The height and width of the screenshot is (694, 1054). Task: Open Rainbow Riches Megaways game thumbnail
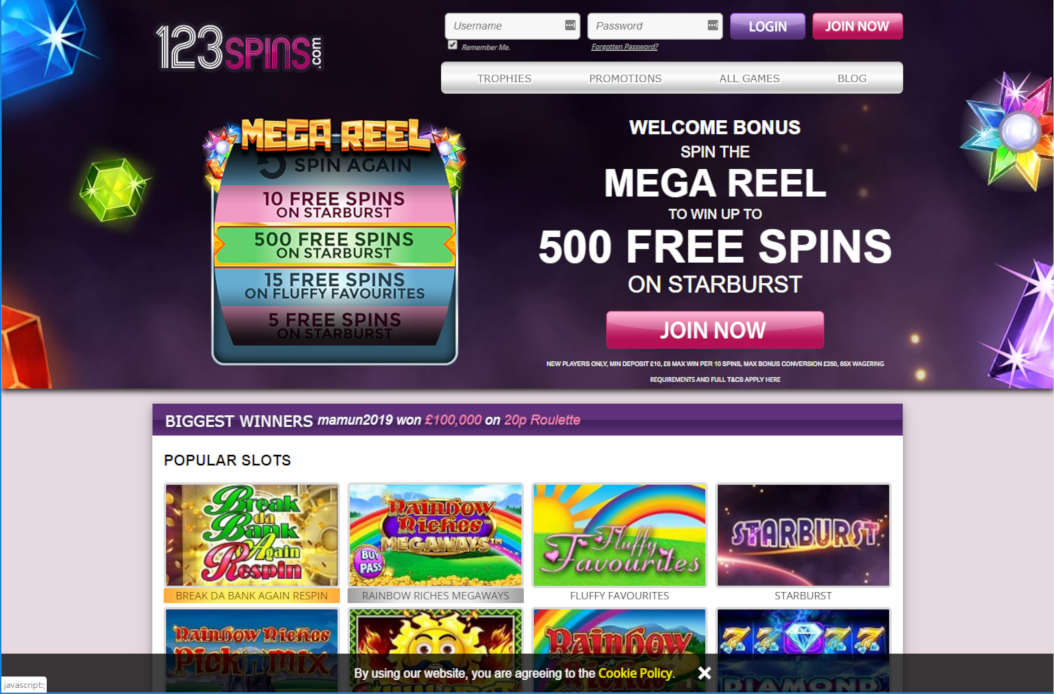click(x=436, y=535)
